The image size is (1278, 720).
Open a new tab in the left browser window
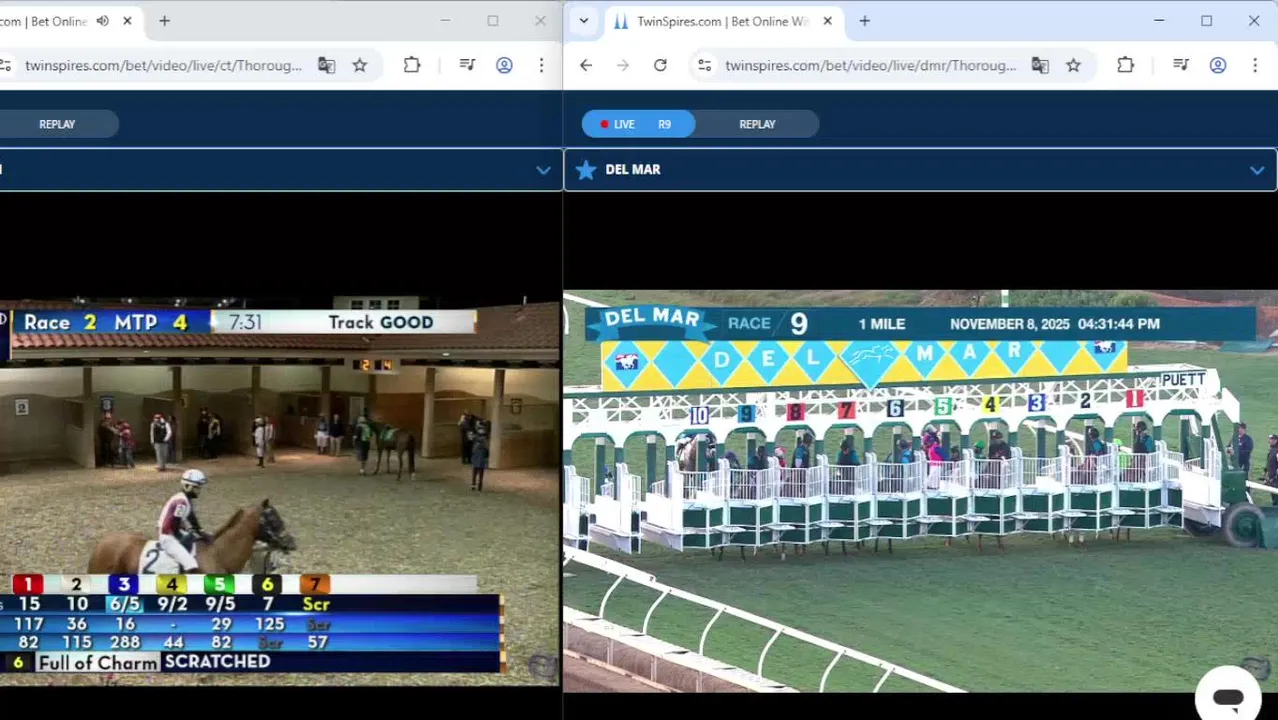tap(164, 21)
